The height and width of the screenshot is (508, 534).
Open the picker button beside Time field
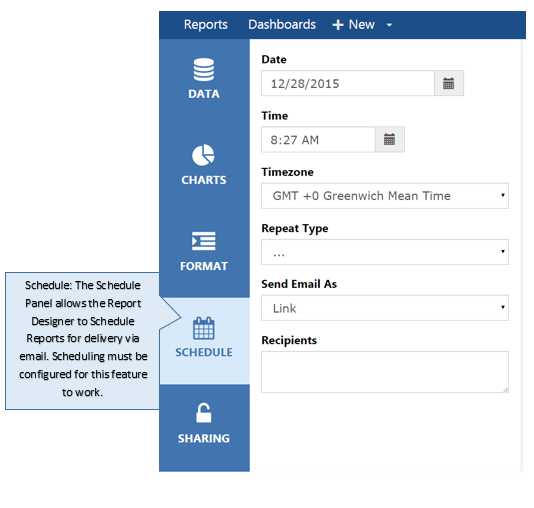coord(390,139)
